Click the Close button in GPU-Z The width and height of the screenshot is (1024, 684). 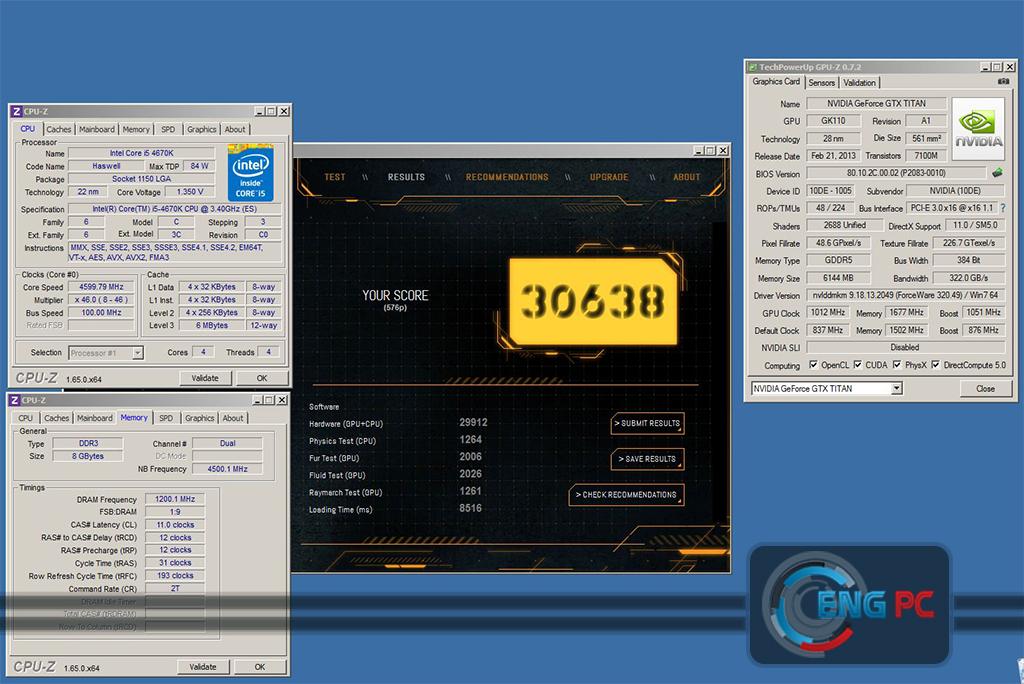click(985, 388)
